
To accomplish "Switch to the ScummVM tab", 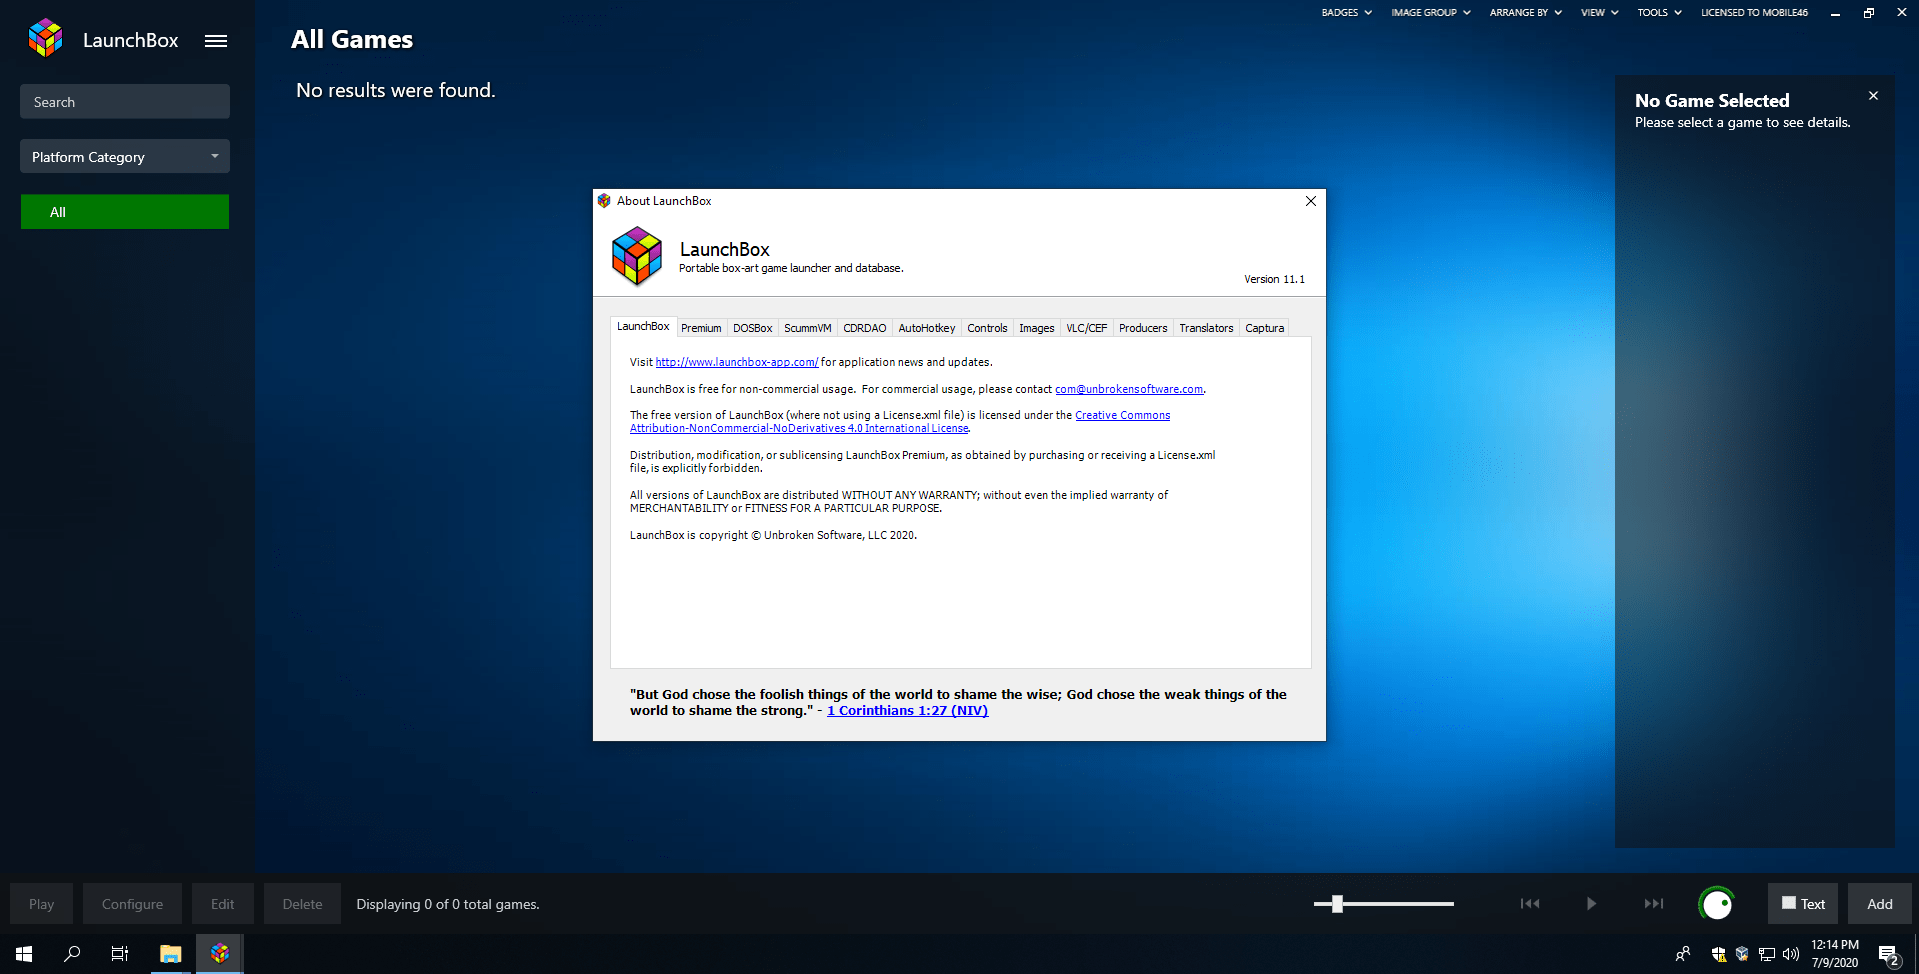I will pyautogui.click(x=808, y=328).
